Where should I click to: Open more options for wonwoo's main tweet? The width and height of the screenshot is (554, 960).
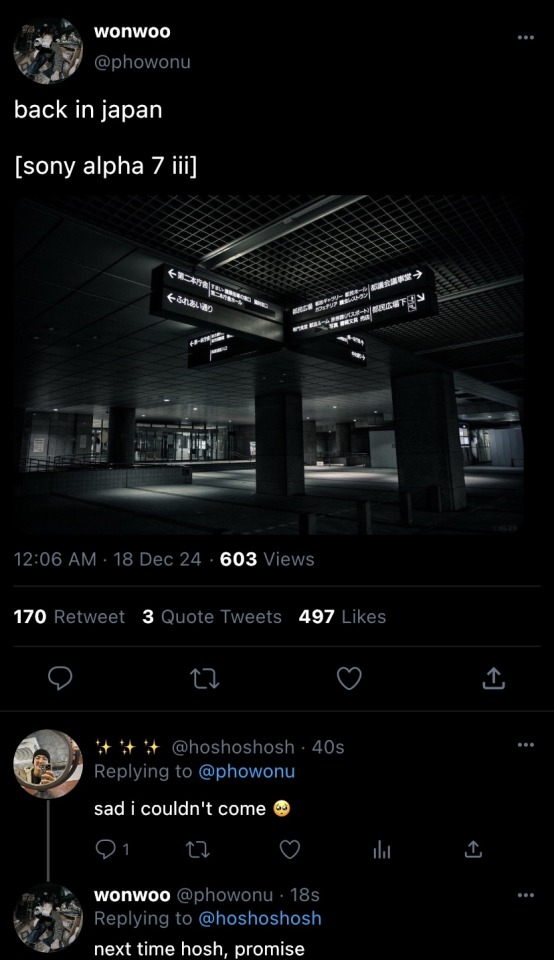(525, 38)
